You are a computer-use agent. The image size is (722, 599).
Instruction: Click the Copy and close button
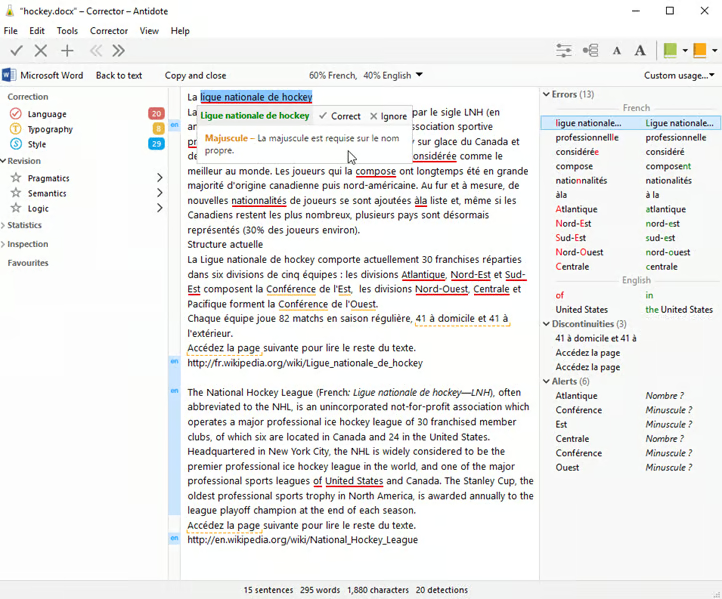tap(195, 75)
